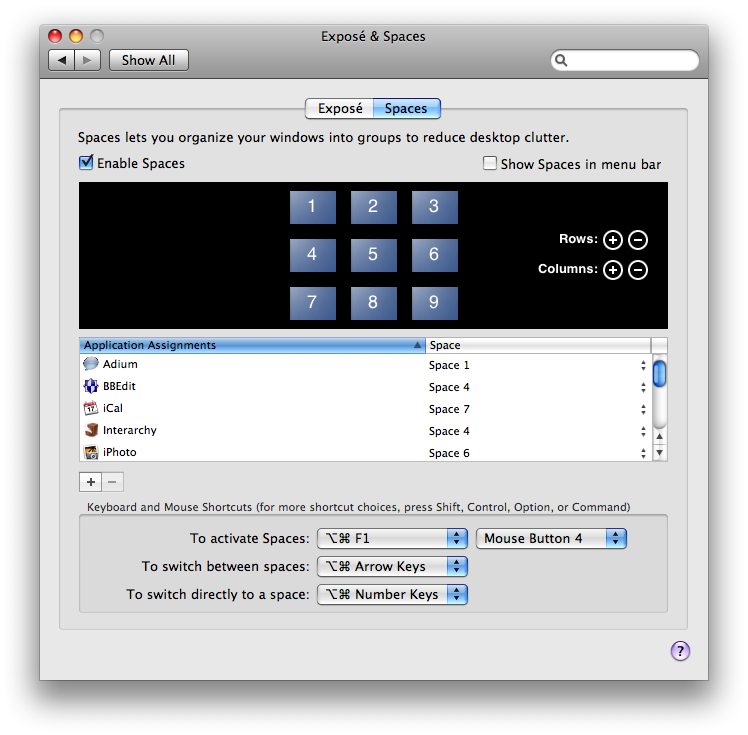Open the Mouse Button 4 dropdown
Image resolution: width=748 pixels, height=735 pixels.
551,538
